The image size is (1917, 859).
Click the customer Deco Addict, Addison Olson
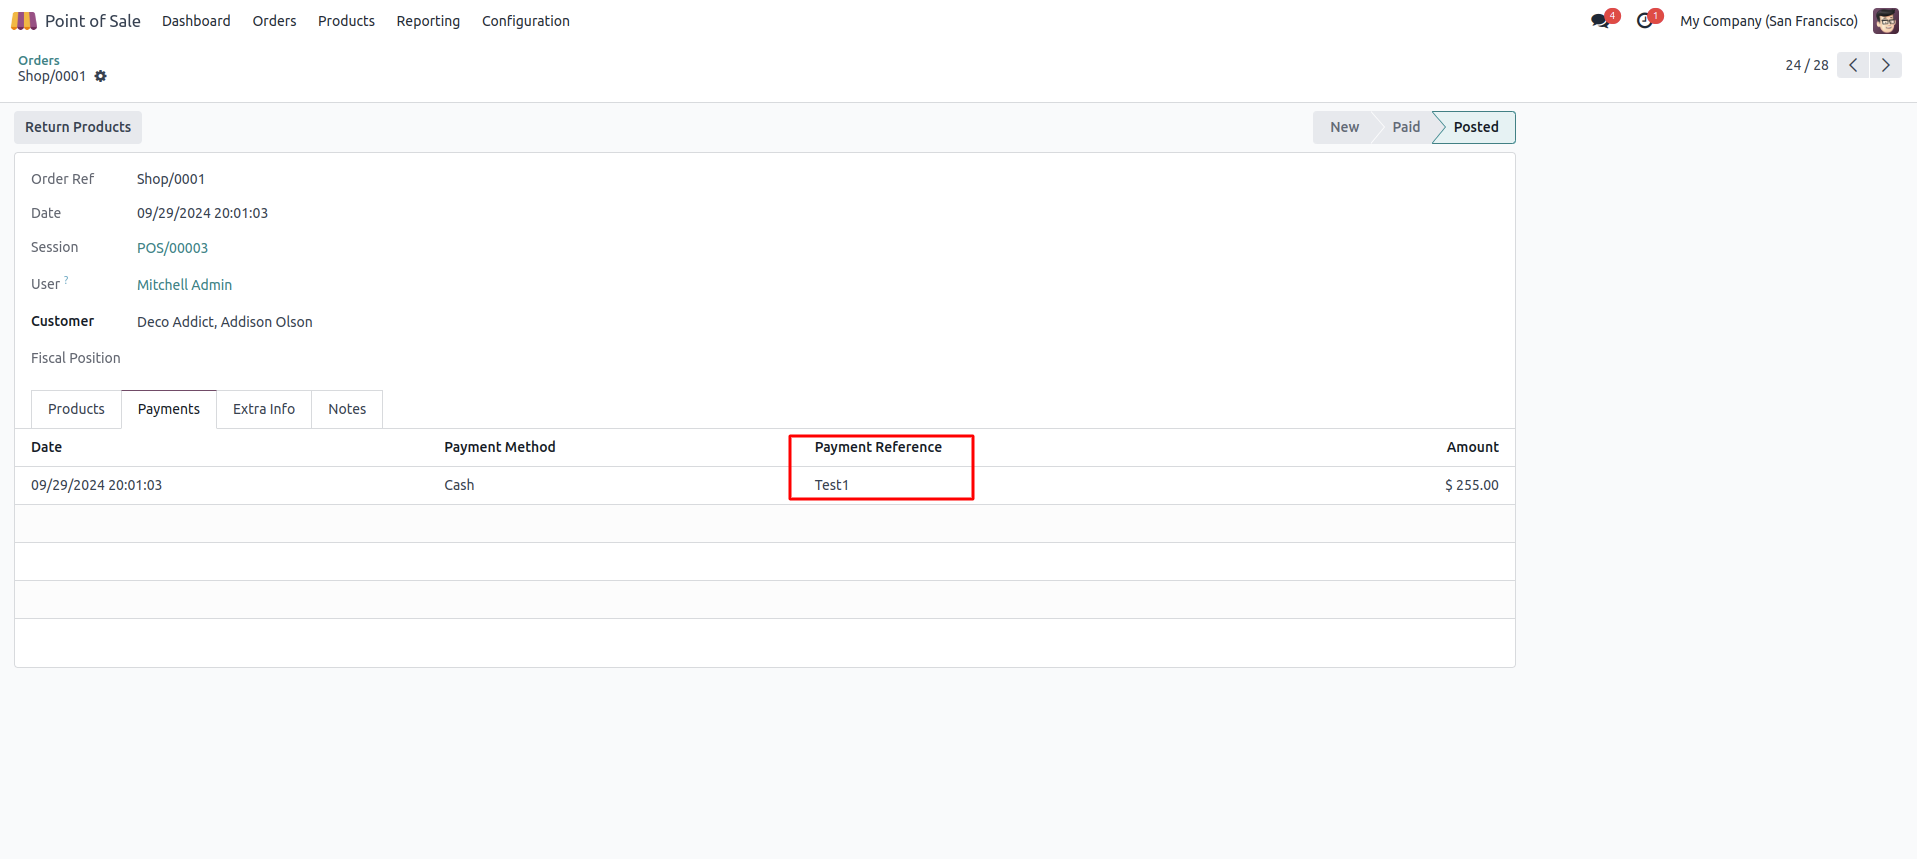coord(225,322)
